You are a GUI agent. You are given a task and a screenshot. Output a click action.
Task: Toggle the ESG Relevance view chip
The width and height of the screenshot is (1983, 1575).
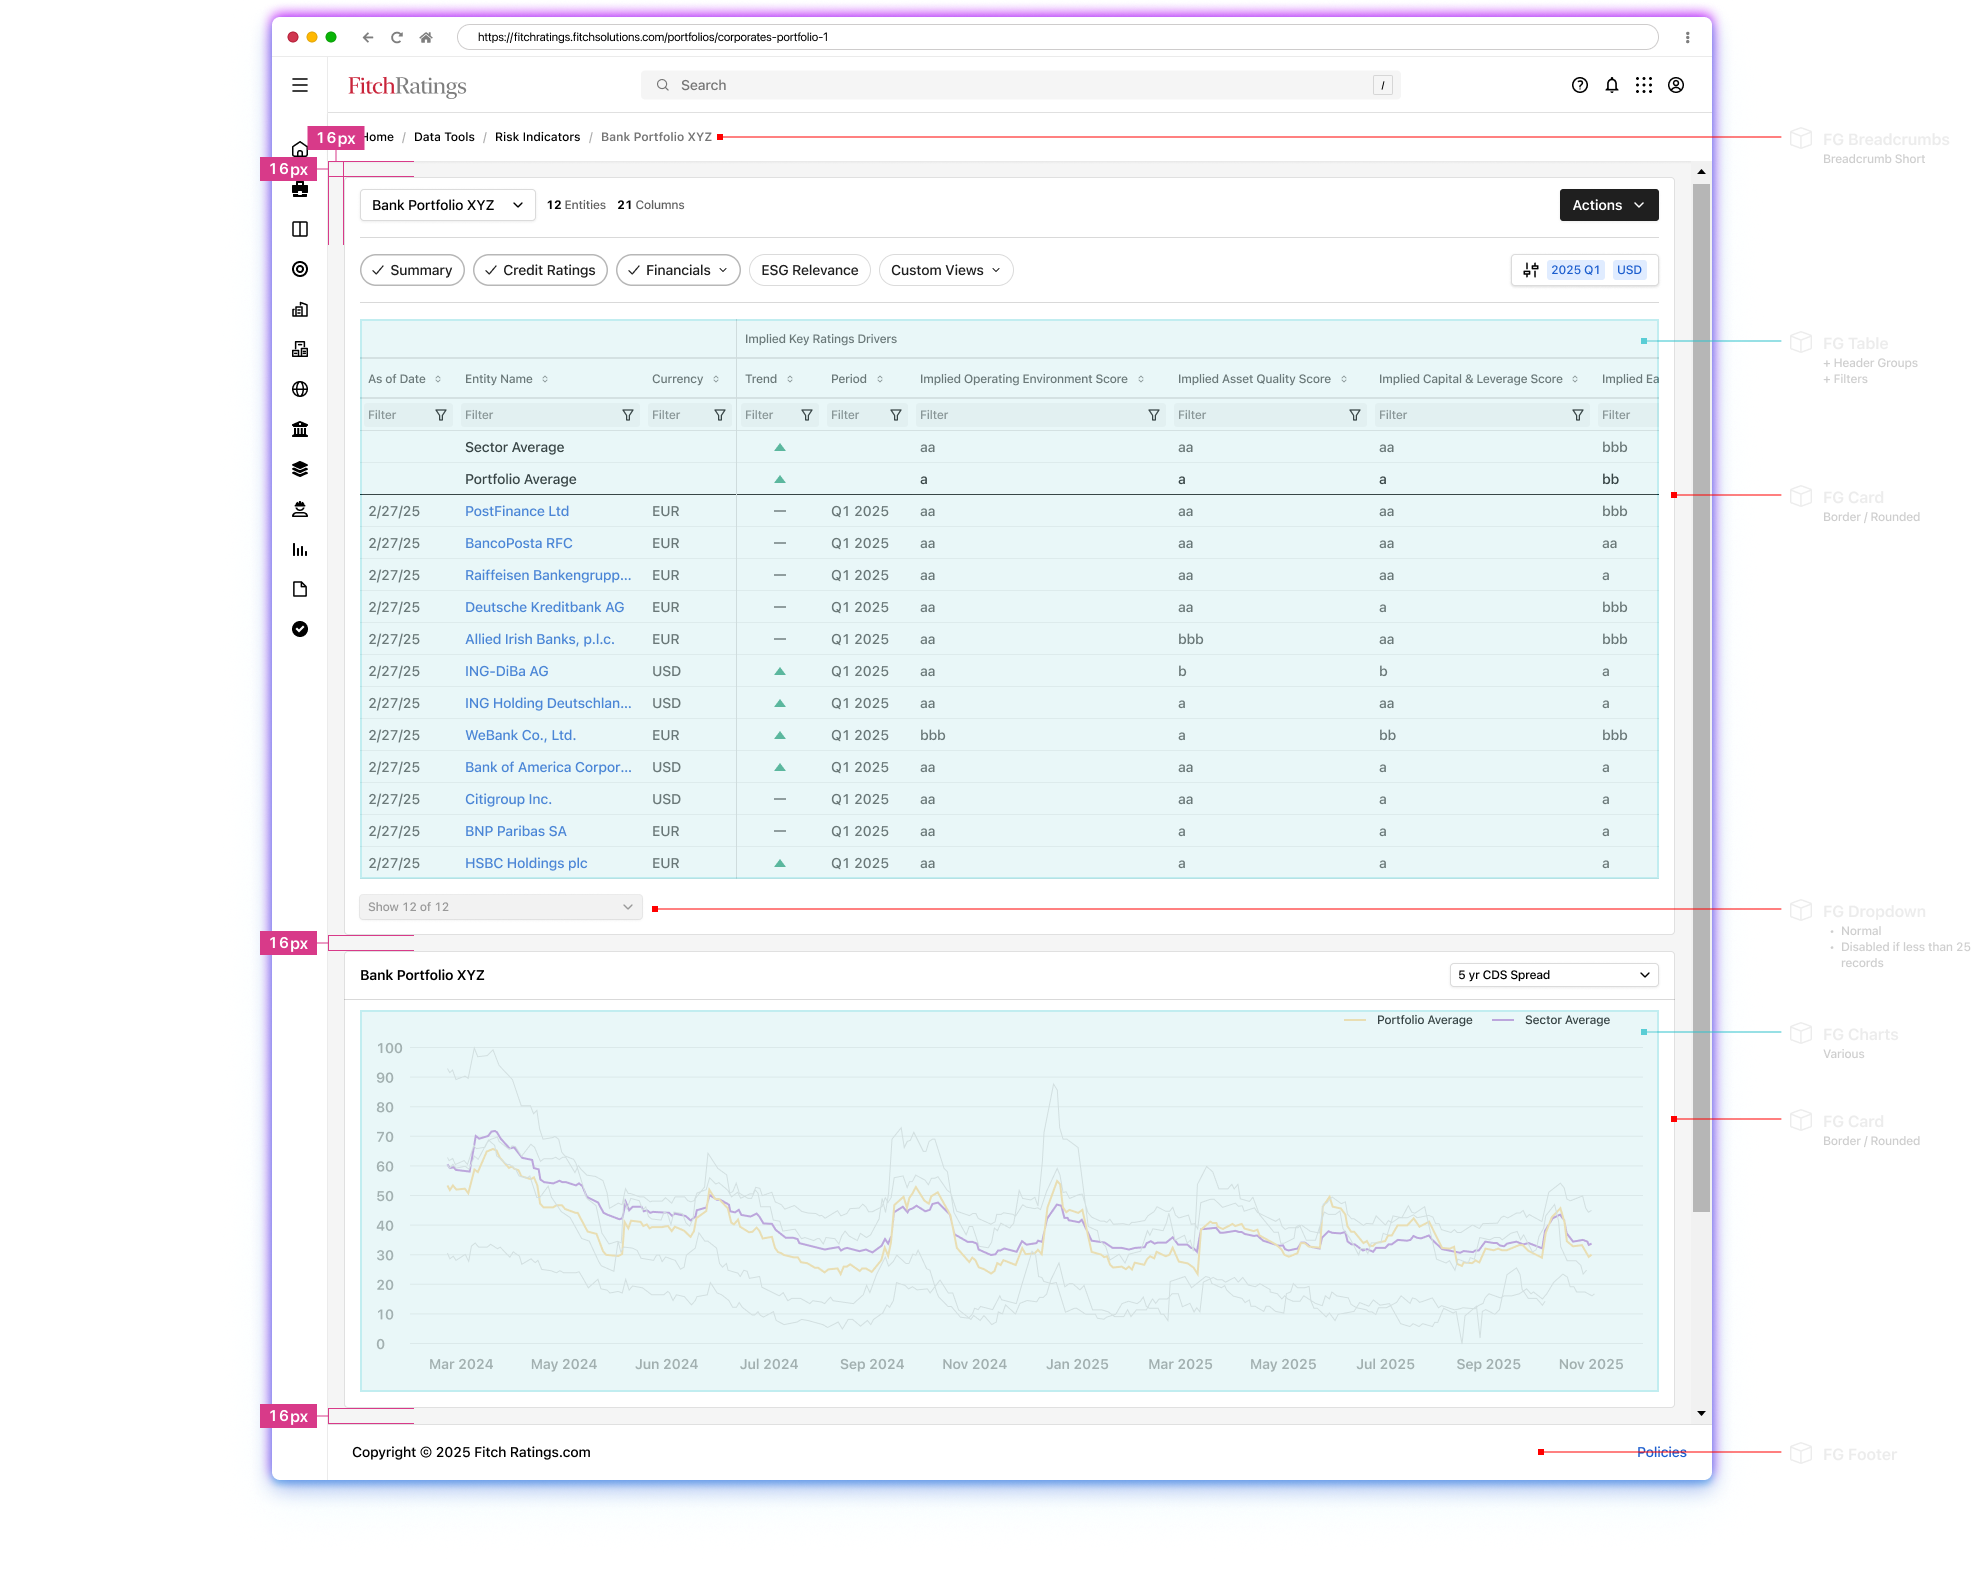809,270
